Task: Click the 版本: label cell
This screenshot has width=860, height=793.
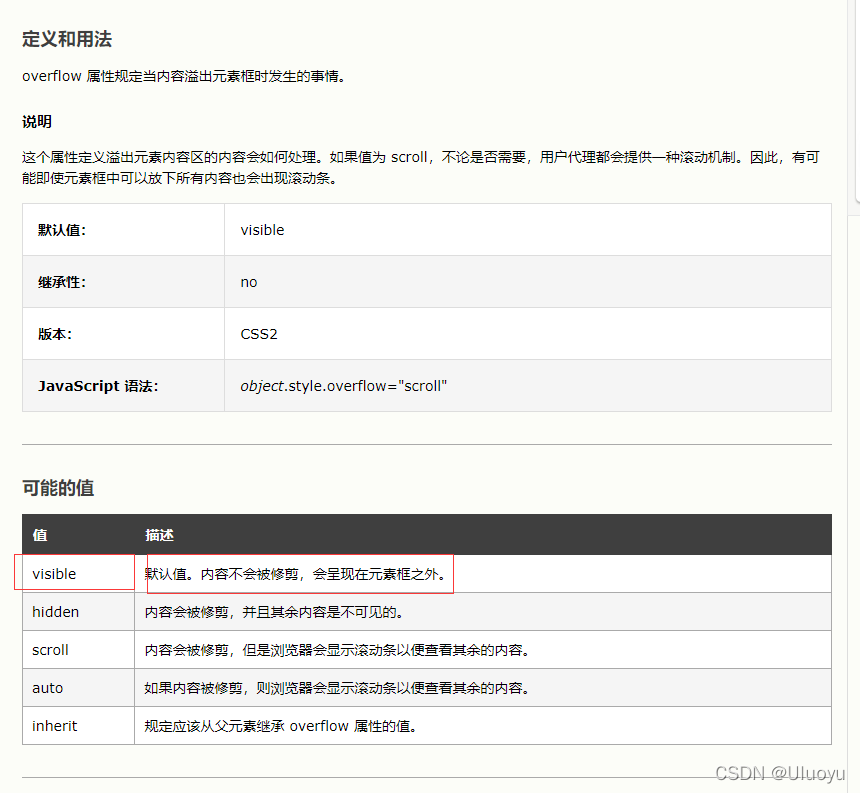Action: tap(123, 334)
